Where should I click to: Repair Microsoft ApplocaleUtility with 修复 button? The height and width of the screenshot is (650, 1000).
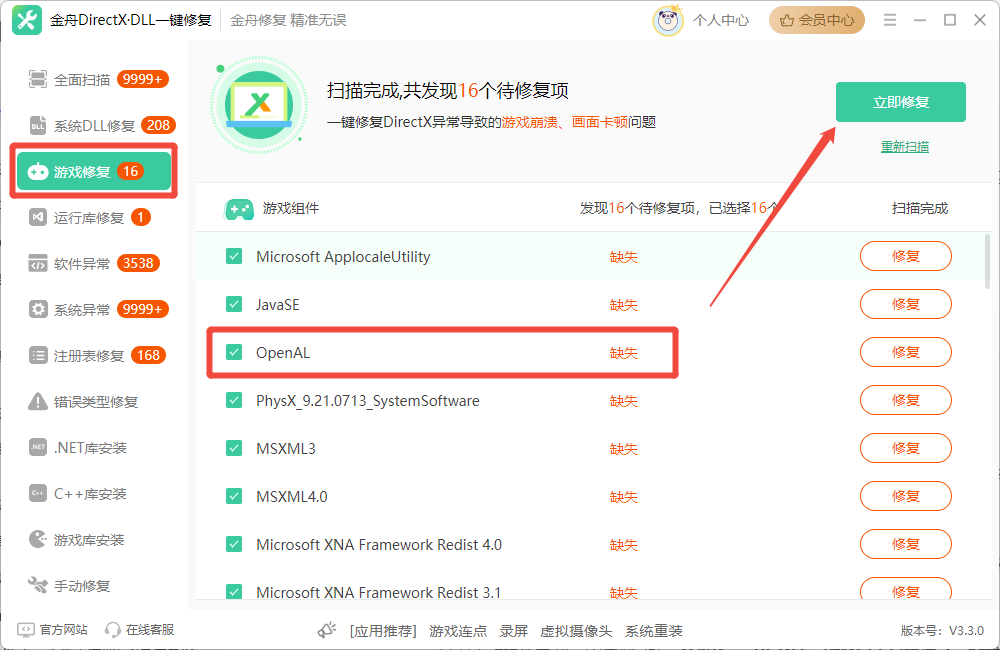[906, 256]
